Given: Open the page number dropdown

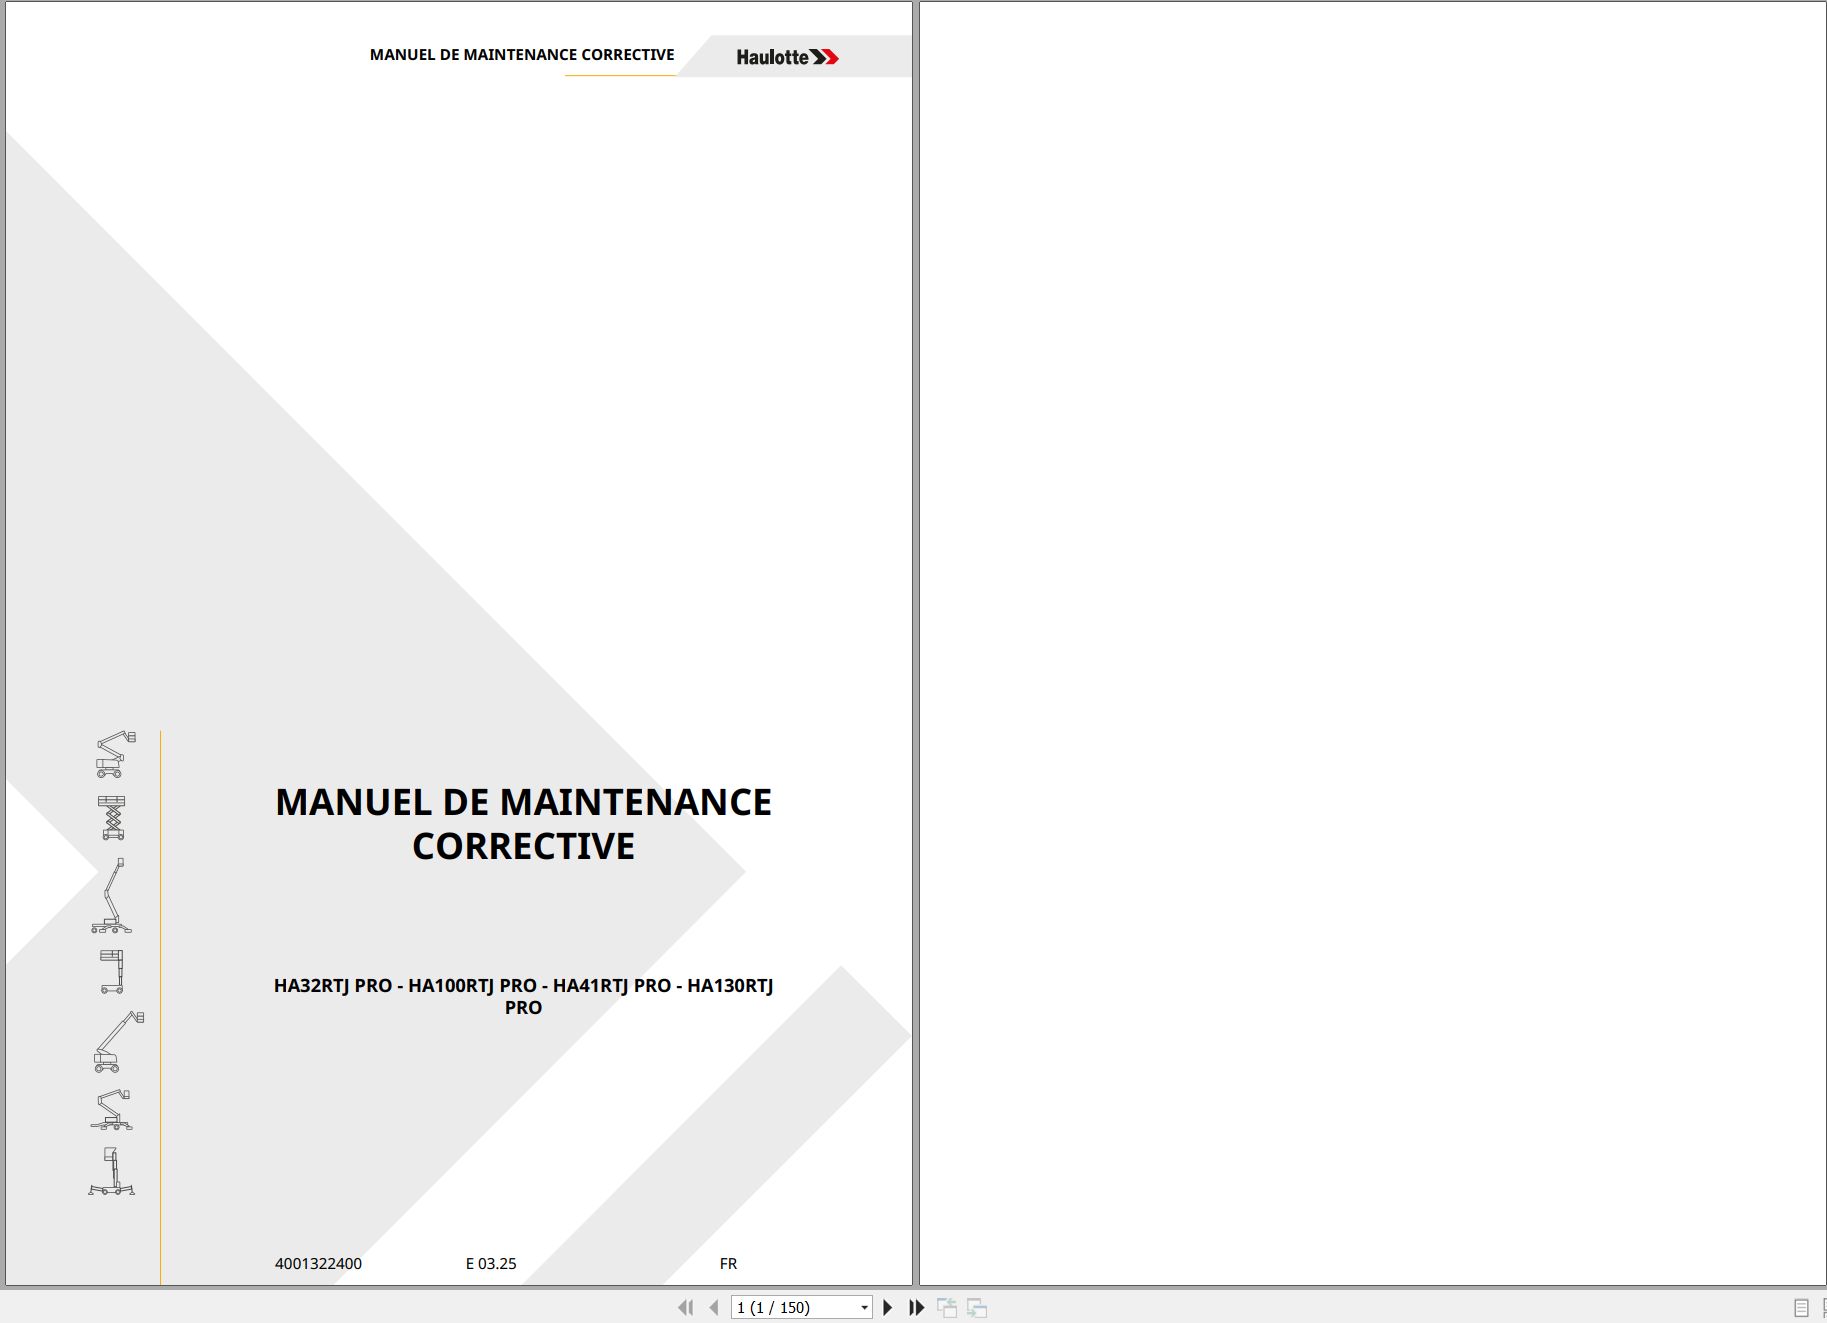Looking at the screenshot, I should click(x=864, y=1308).
